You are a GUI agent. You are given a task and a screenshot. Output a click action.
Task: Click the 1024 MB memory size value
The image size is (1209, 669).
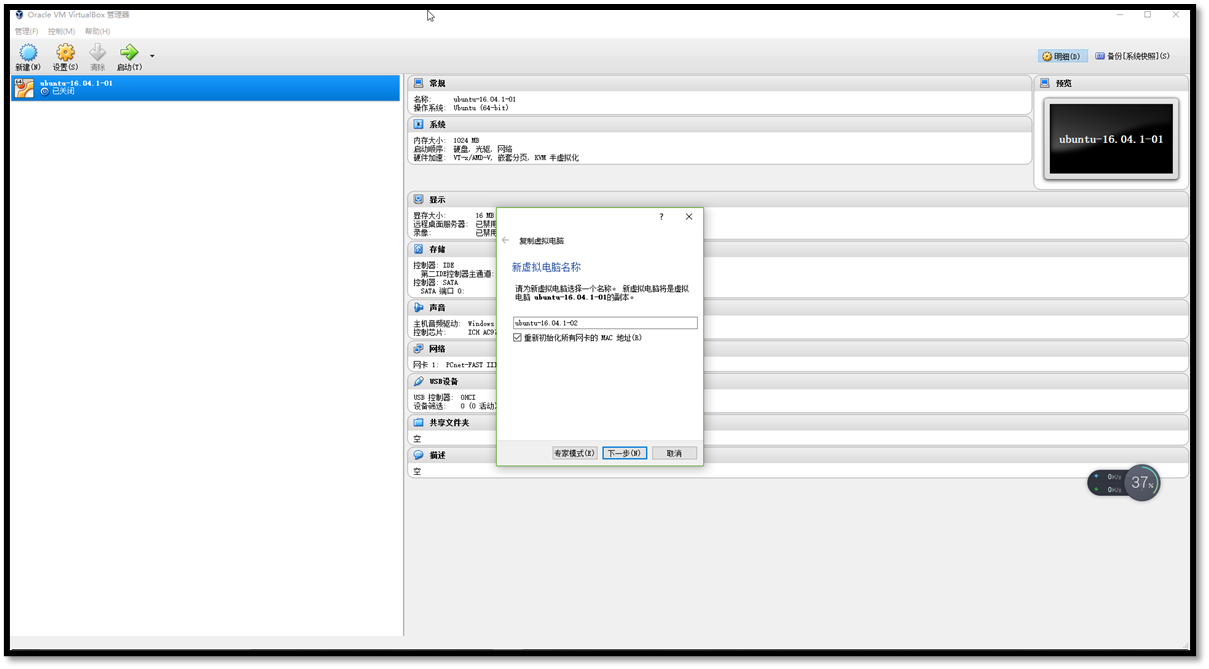tap(466, 141)
